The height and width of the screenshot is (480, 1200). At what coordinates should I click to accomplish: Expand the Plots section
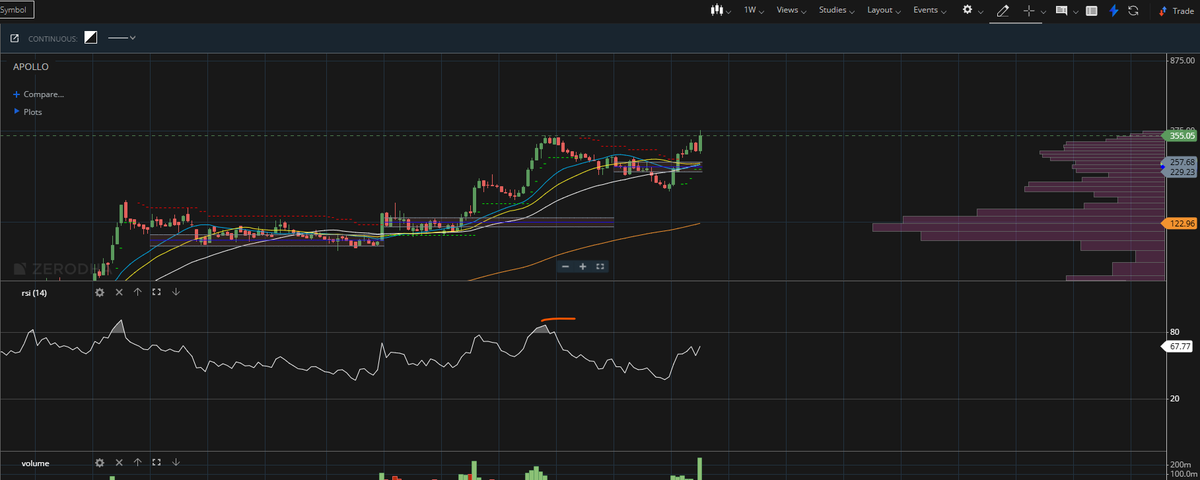click(28, 112)
